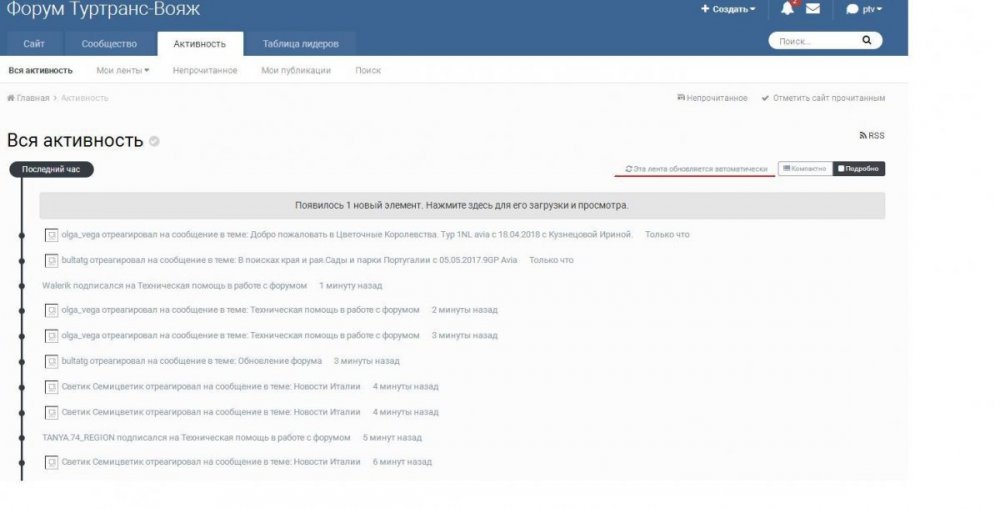Click reaction icon for Обновление форума row
Screen dimensions: 1000x509
tap(52, 362)
